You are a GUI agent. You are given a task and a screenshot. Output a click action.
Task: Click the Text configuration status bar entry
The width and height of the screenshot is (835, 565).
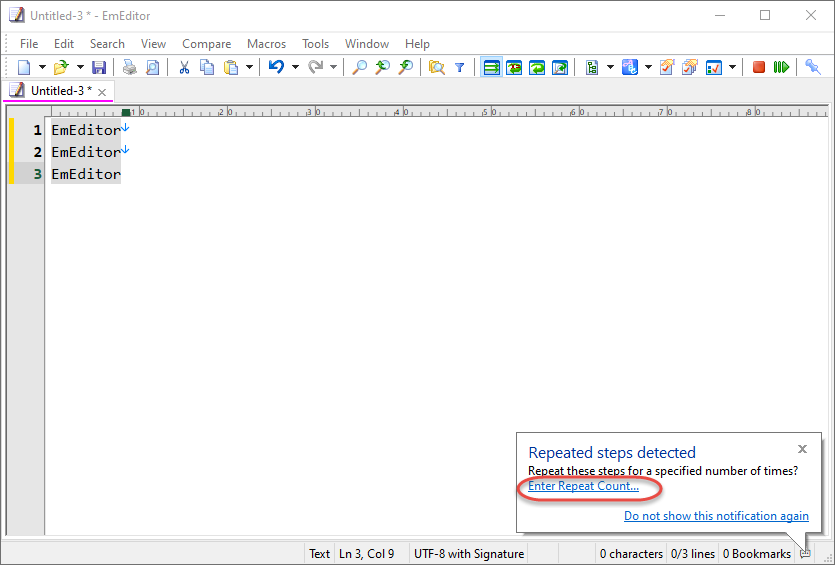(320, 554)
